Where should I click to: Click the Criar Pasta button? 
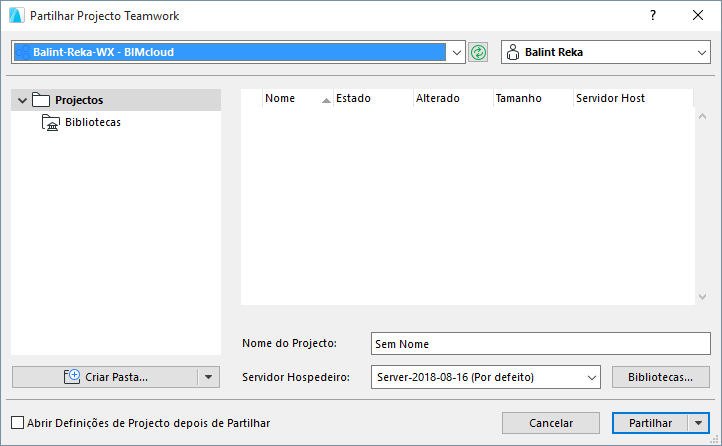105,377
